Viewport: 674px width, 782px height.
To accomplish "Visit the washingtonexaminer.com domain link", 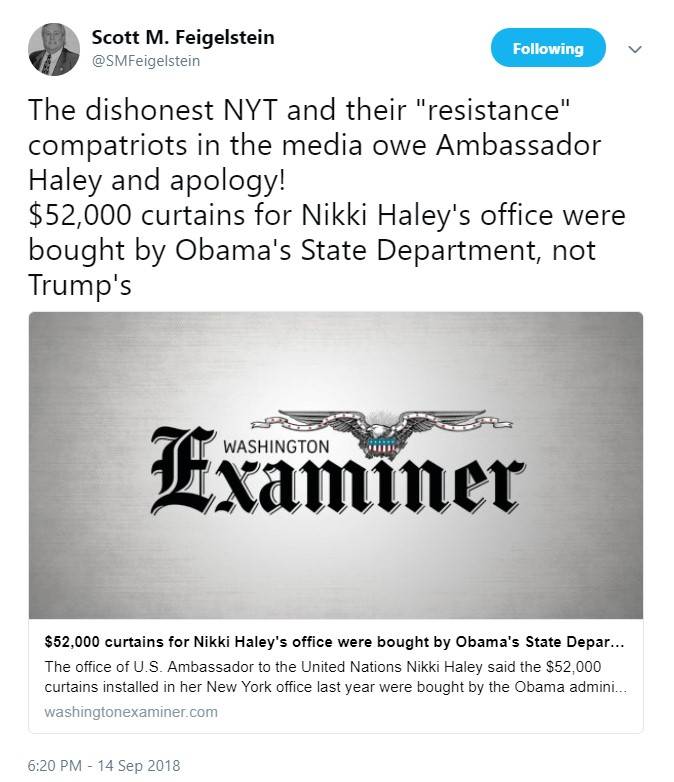I will tap(131, 712).
